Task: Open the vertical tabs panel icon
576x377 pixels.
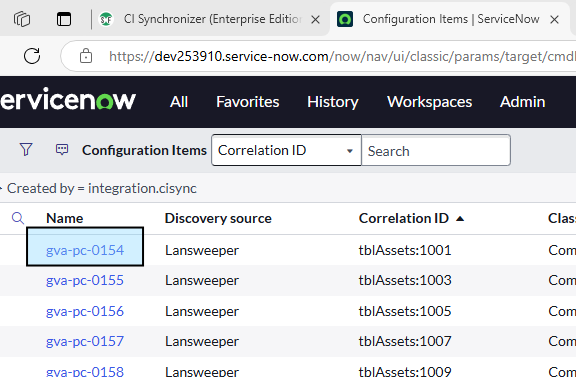Action: 64,19
